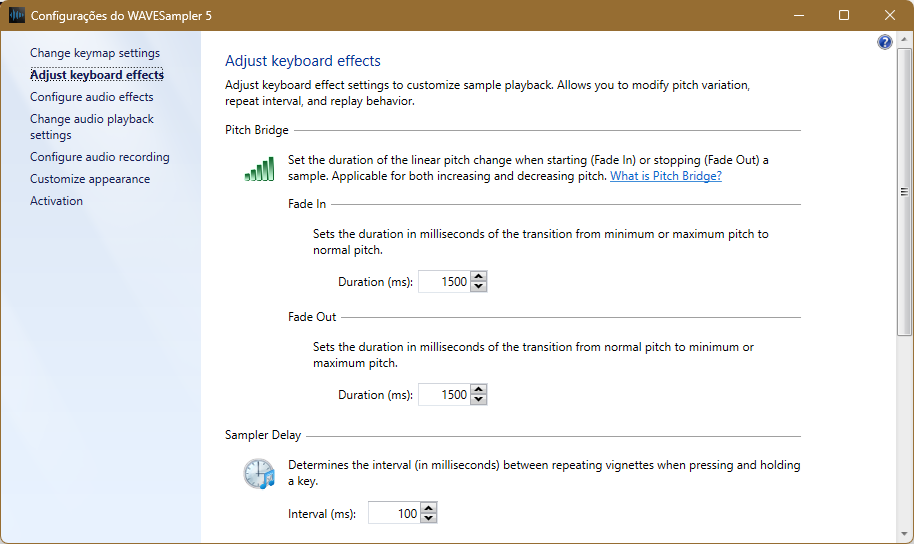The image size is (914, 544).
Task: Increase Sampler Delay interval with up arrow
Action: coord(429,508)
